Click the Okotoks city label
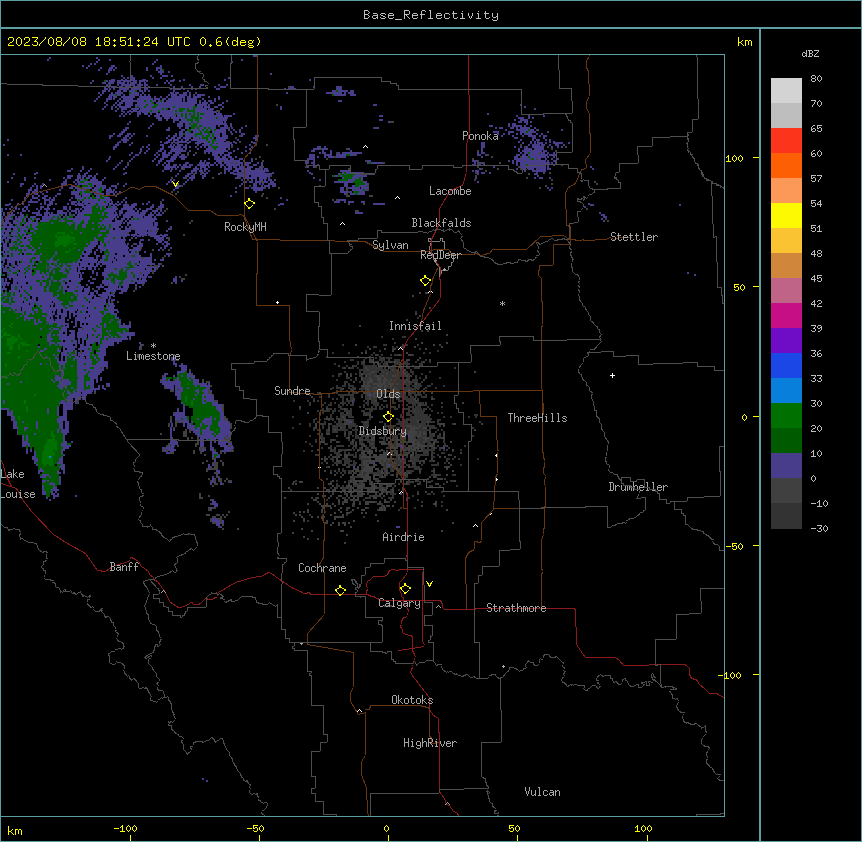Screen dimensions: 862x842 tap(412, 700)
